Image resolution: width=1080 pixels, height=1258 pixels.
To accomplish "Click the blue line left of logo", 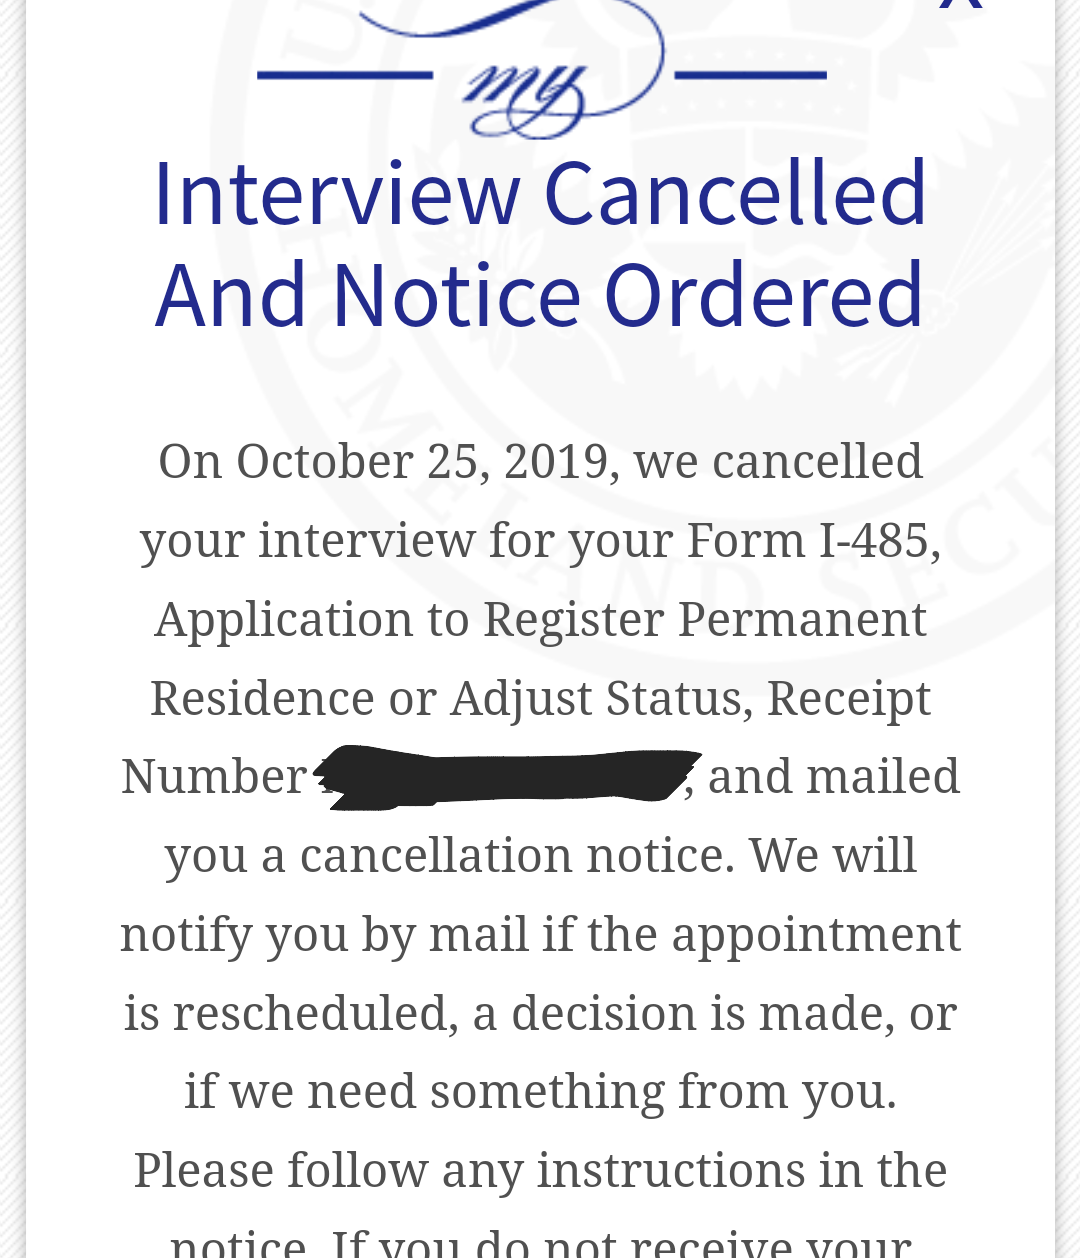I will coord(345,75).
